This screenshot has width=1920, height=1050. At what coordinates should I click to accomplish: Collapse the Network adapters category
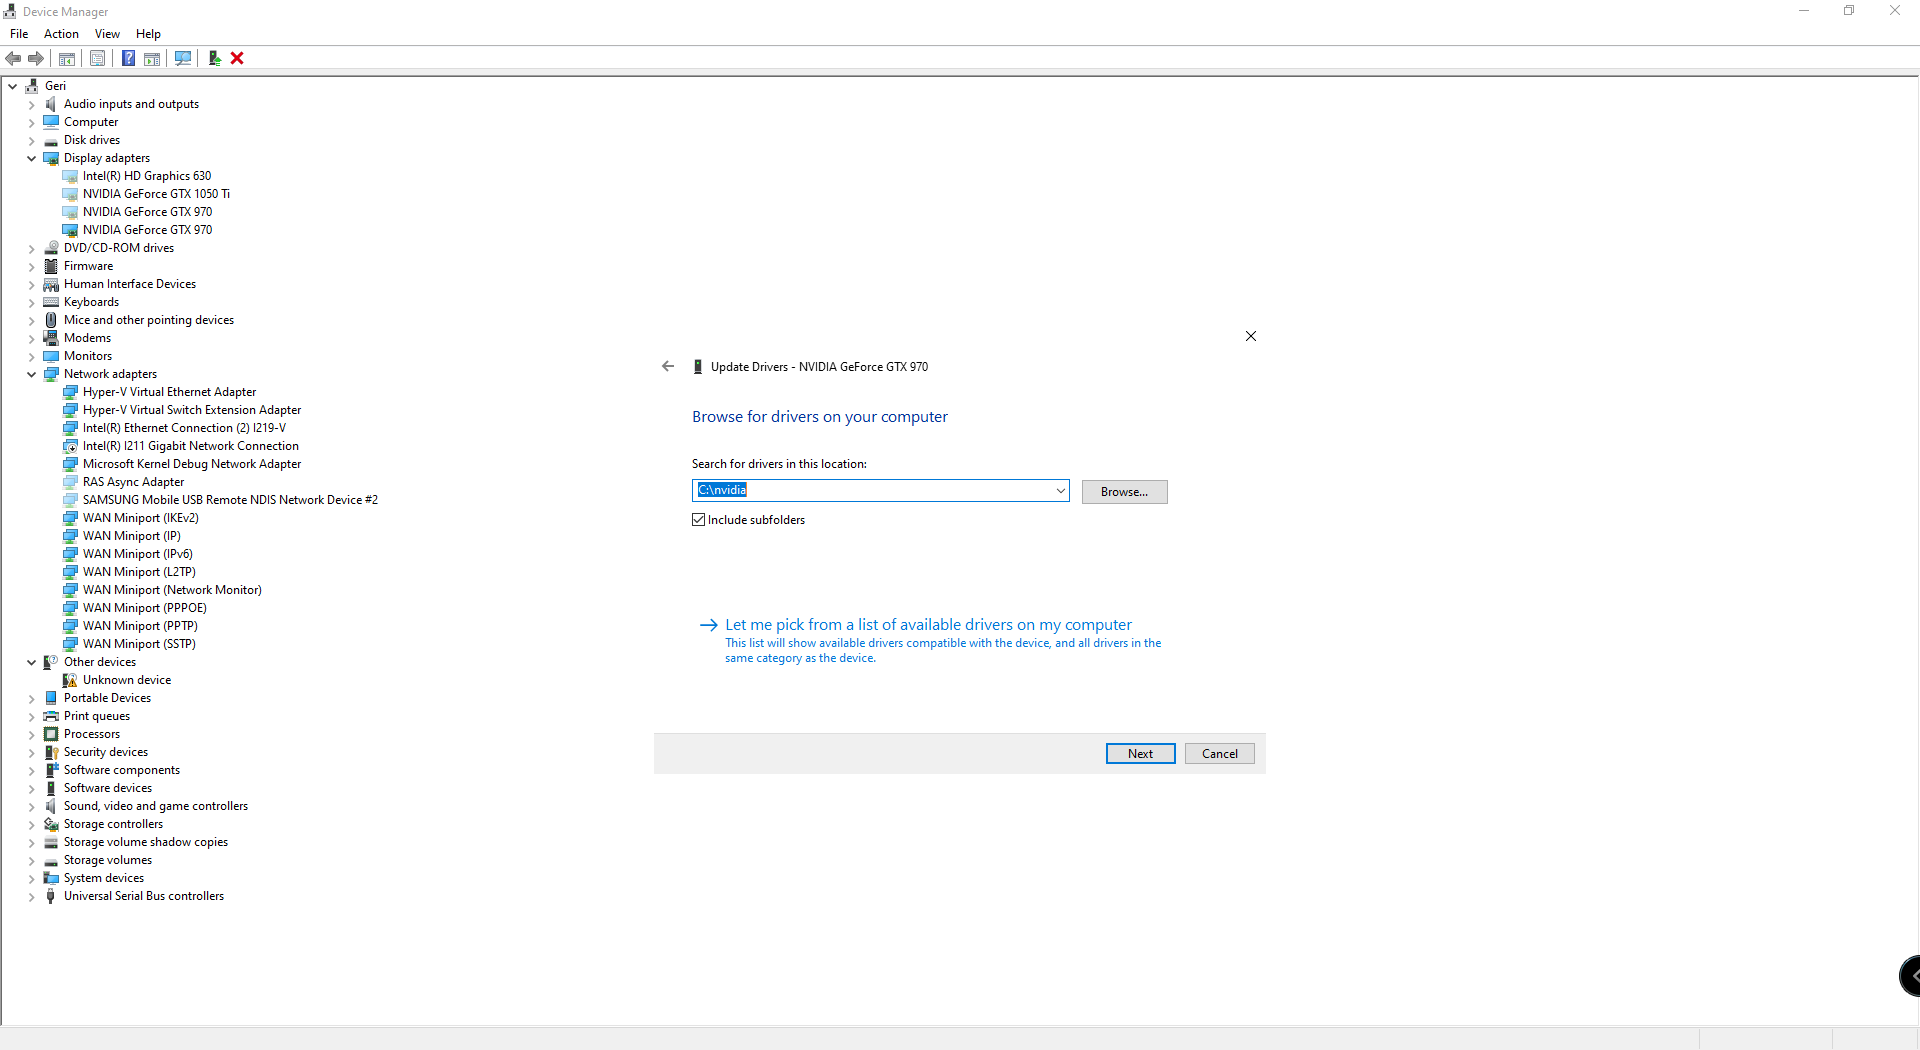31,374
